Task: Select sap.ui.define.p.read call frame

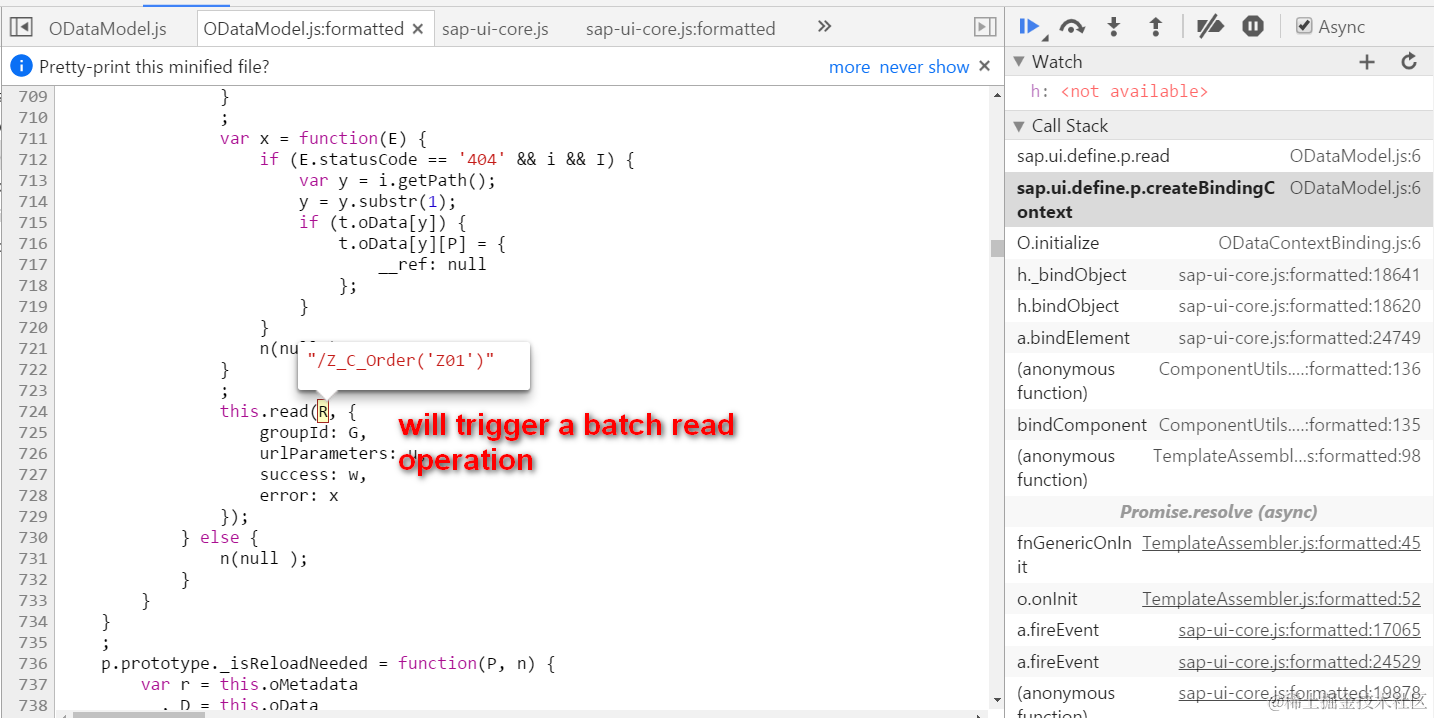Action: tap(1218, 156)
